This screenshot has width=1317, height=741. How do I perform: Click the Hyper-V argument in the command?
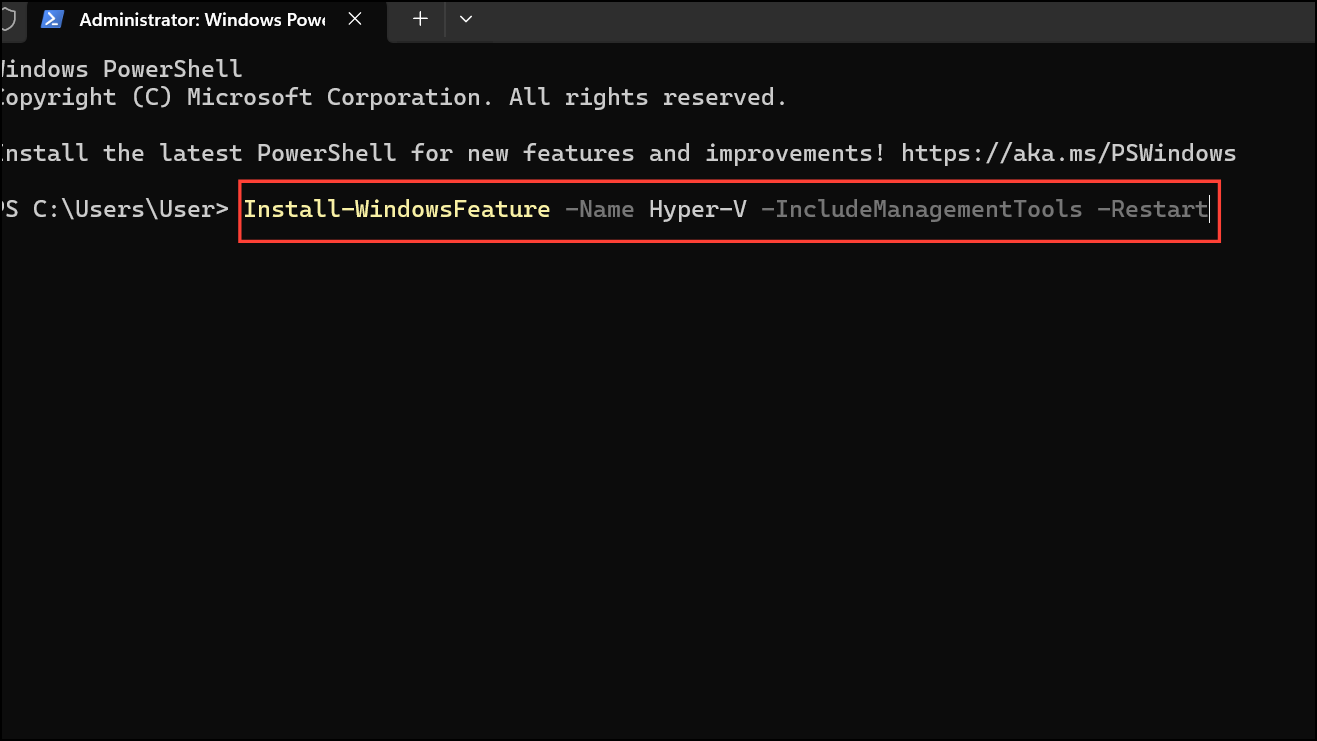697,209
